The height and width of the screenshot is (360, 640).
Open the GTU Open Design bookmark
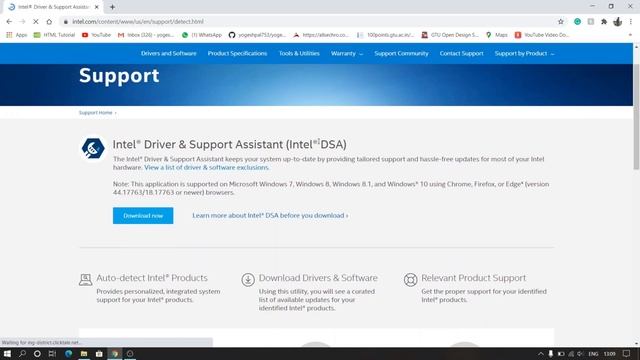[x=450, y=35]
